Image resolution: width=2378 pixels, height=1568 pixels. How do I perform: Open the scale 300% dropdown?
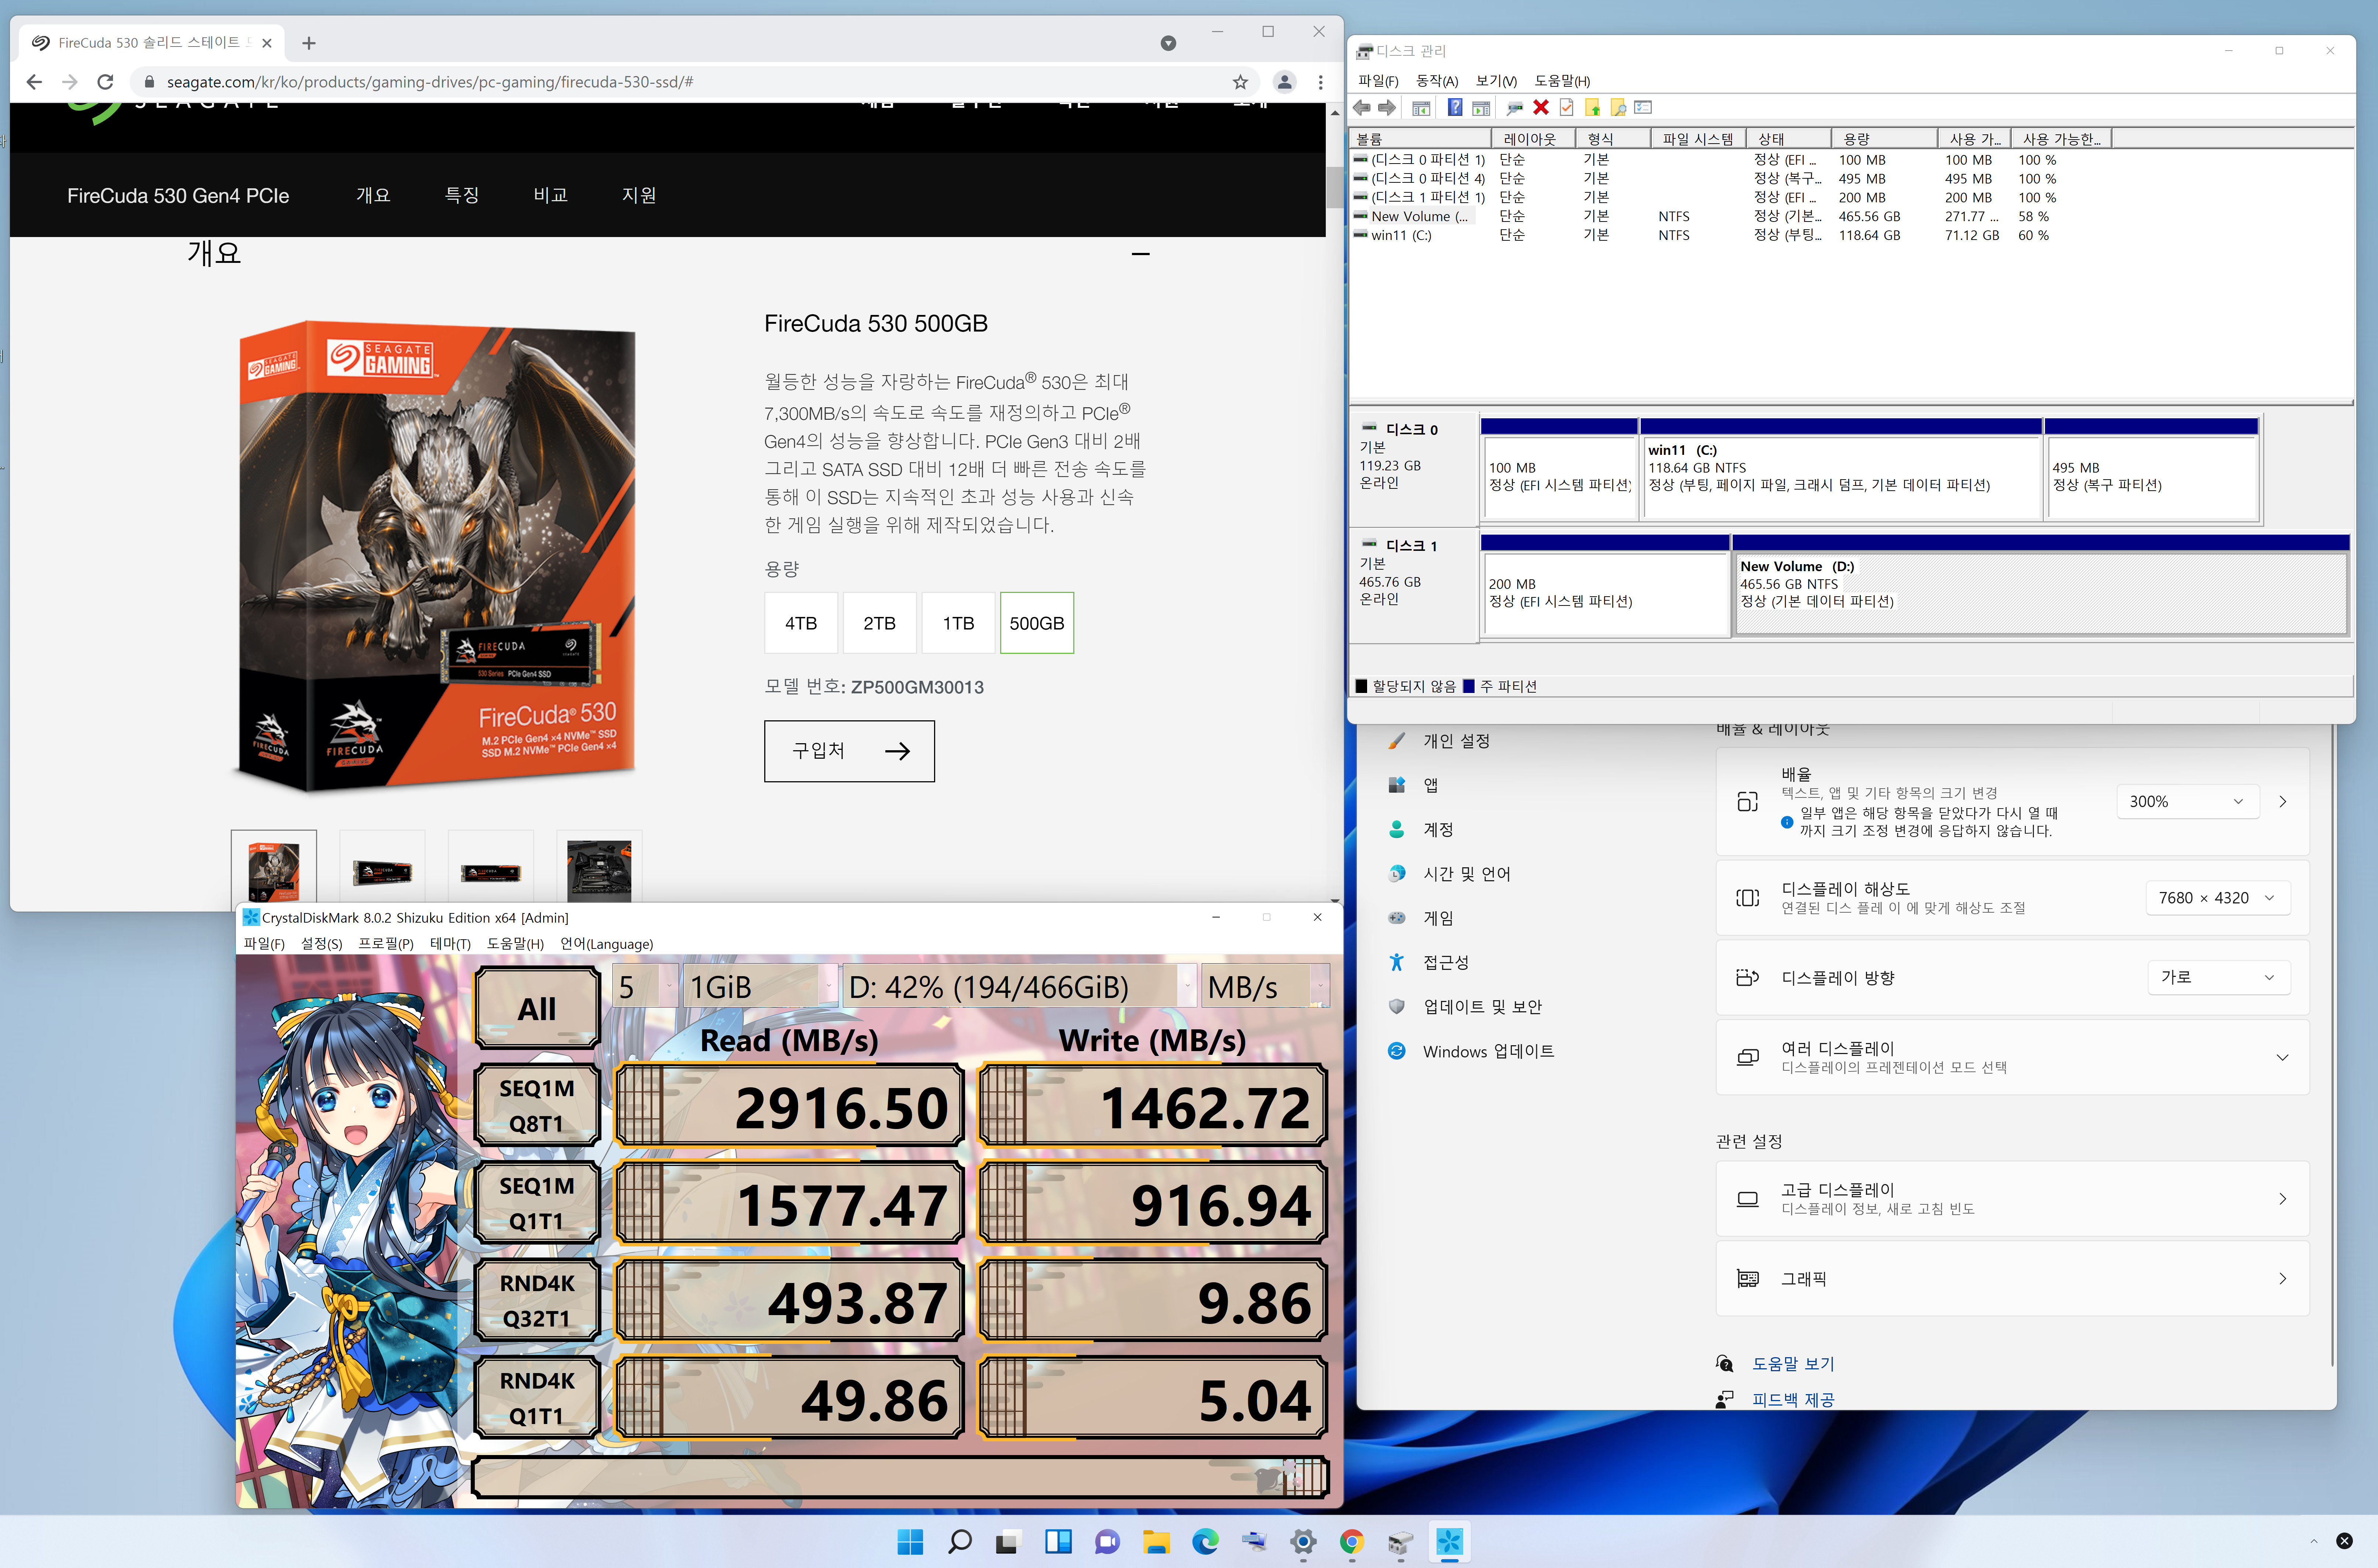tap(2187, 802)
